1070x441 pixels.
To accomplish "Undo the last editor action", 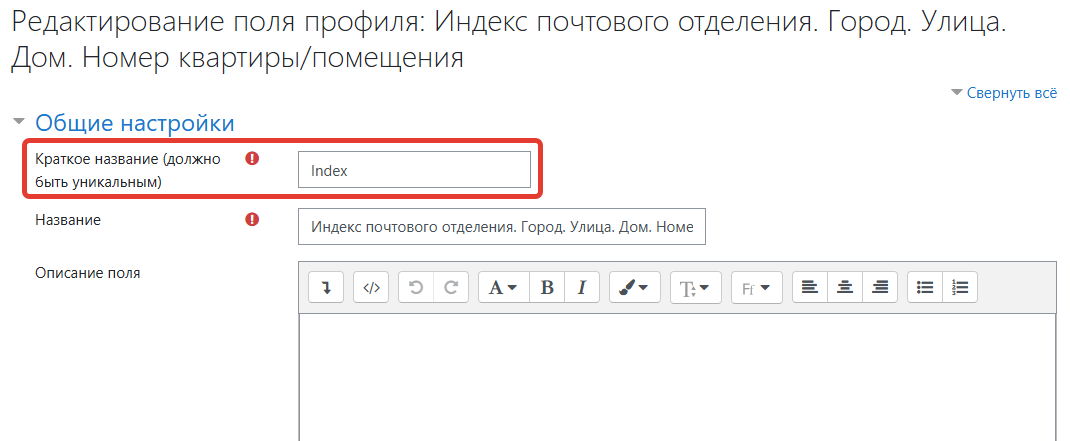I will [x=416, y=287].
